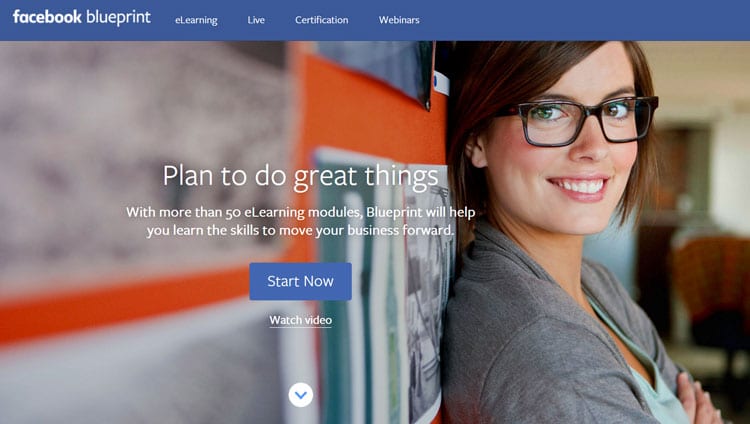Click the "With more than 50 eLearning modules" paragraph
The image size is (750, 424).
(300, 221)
